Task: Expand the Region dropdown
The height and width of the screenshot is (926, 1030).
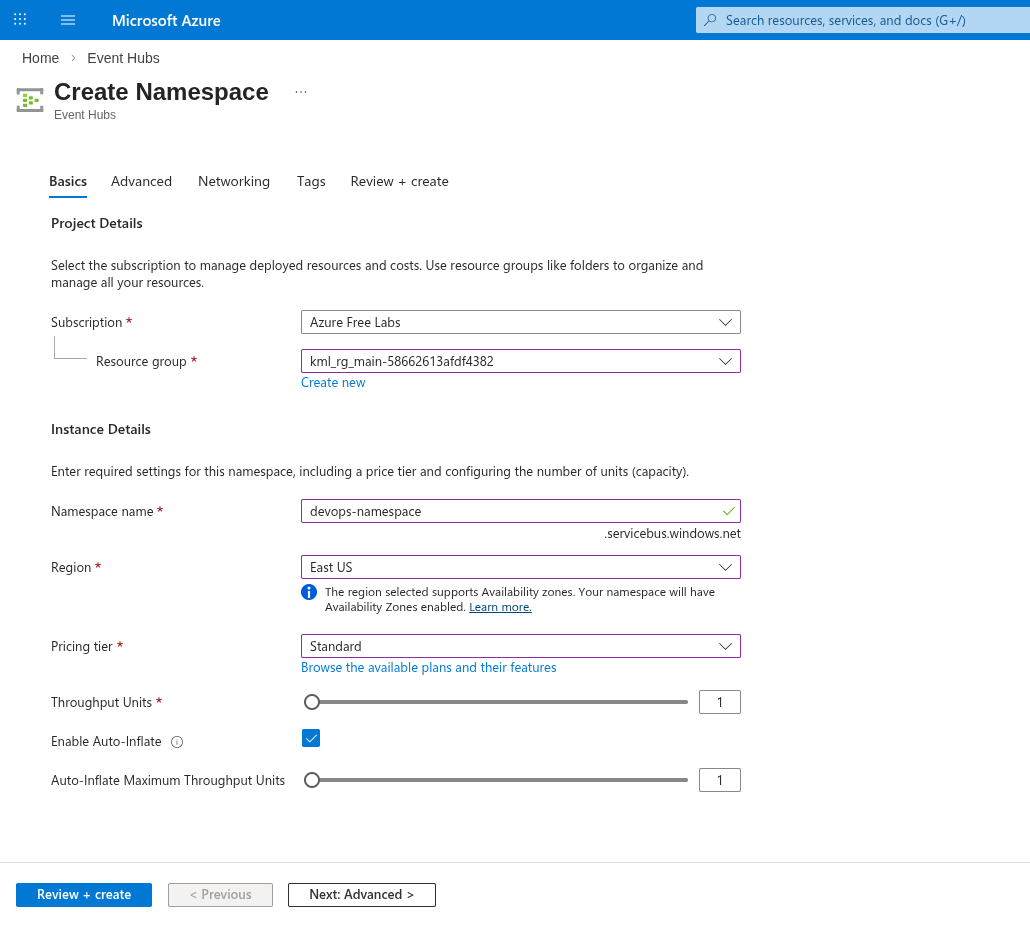Action: click(x=520, y=567)
